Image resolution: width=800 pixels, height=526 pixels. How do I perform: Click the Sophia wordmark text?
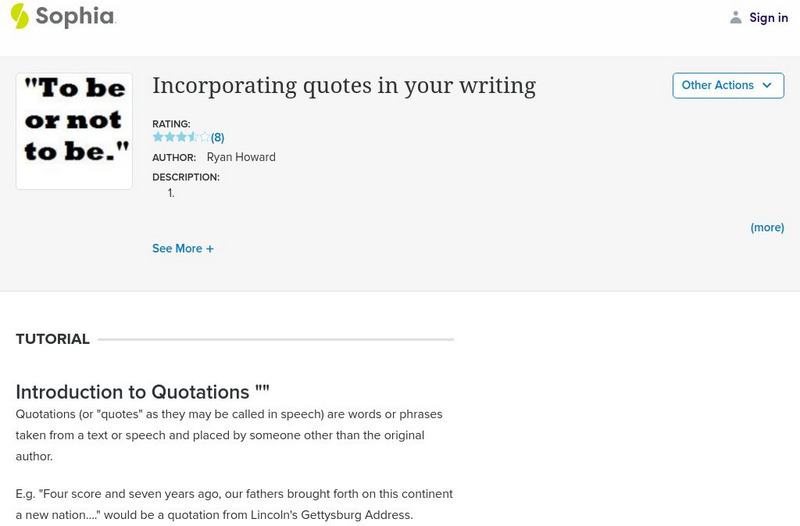(x=75, y=17)
